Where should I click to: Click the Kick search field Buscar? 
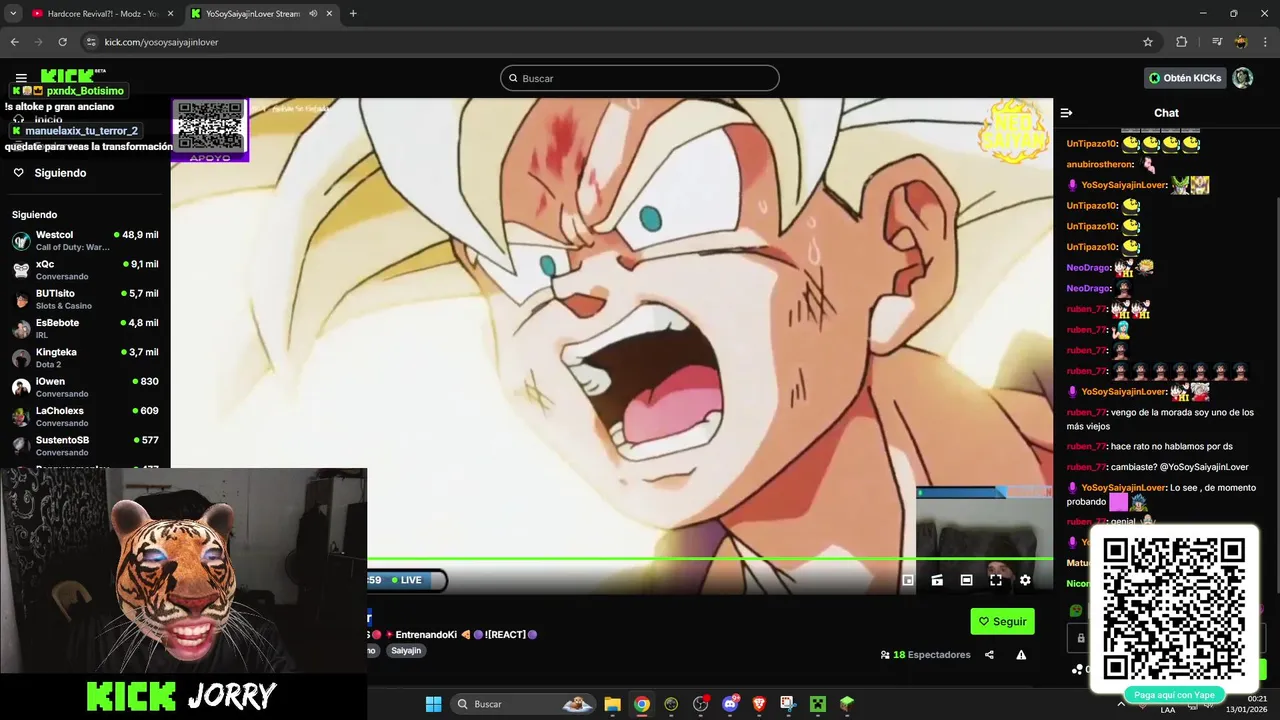click(x=640, y=78)
